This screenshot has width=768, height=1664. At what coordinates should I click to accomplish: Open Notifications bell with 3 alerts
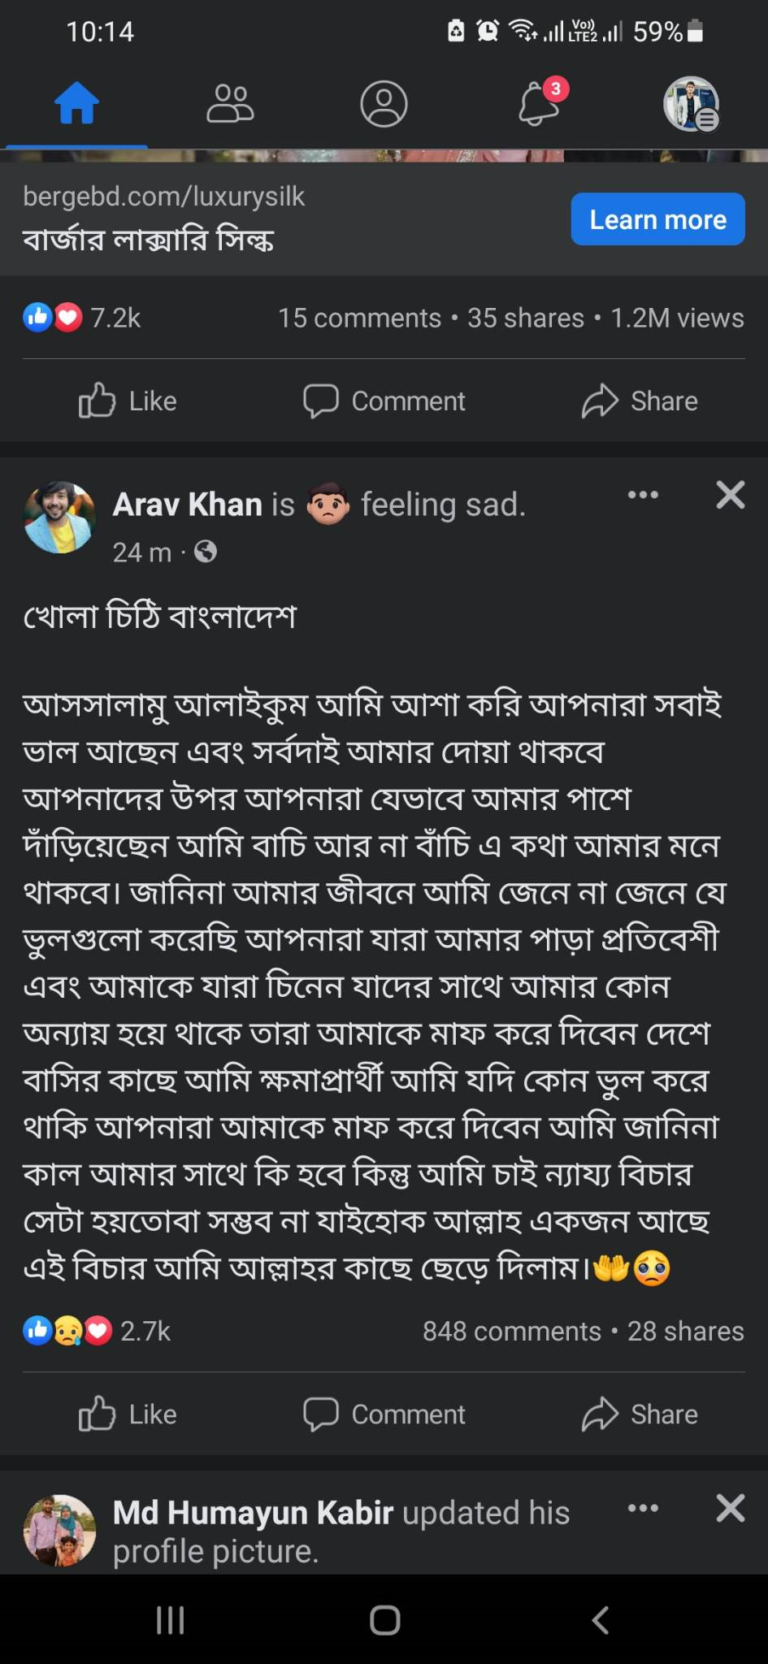539,104
